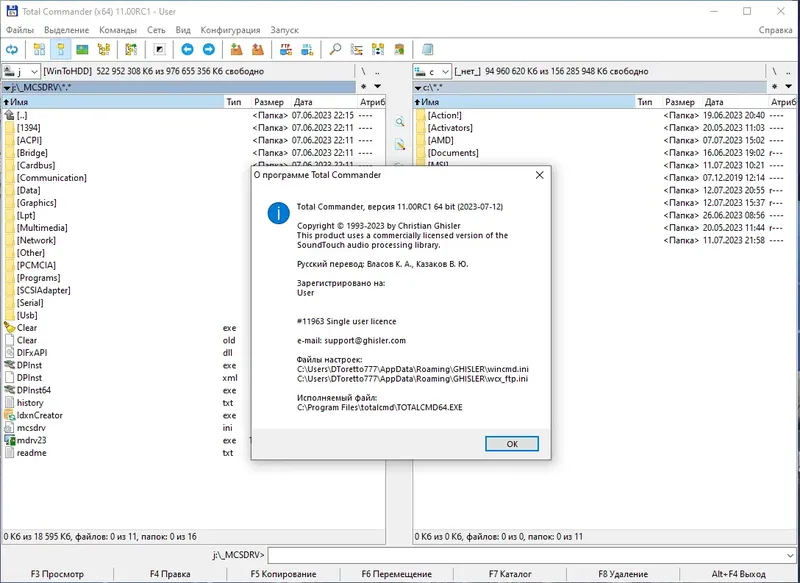
Task: Open the right panel favorites asterisk button
Action: (774, 87)
